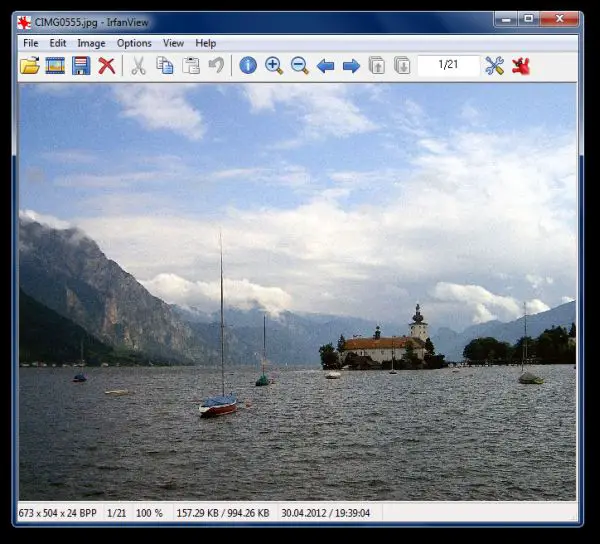The image size is (600, 544).
Task: Click the Undo arrow icon
Action: tap(217, 65)
